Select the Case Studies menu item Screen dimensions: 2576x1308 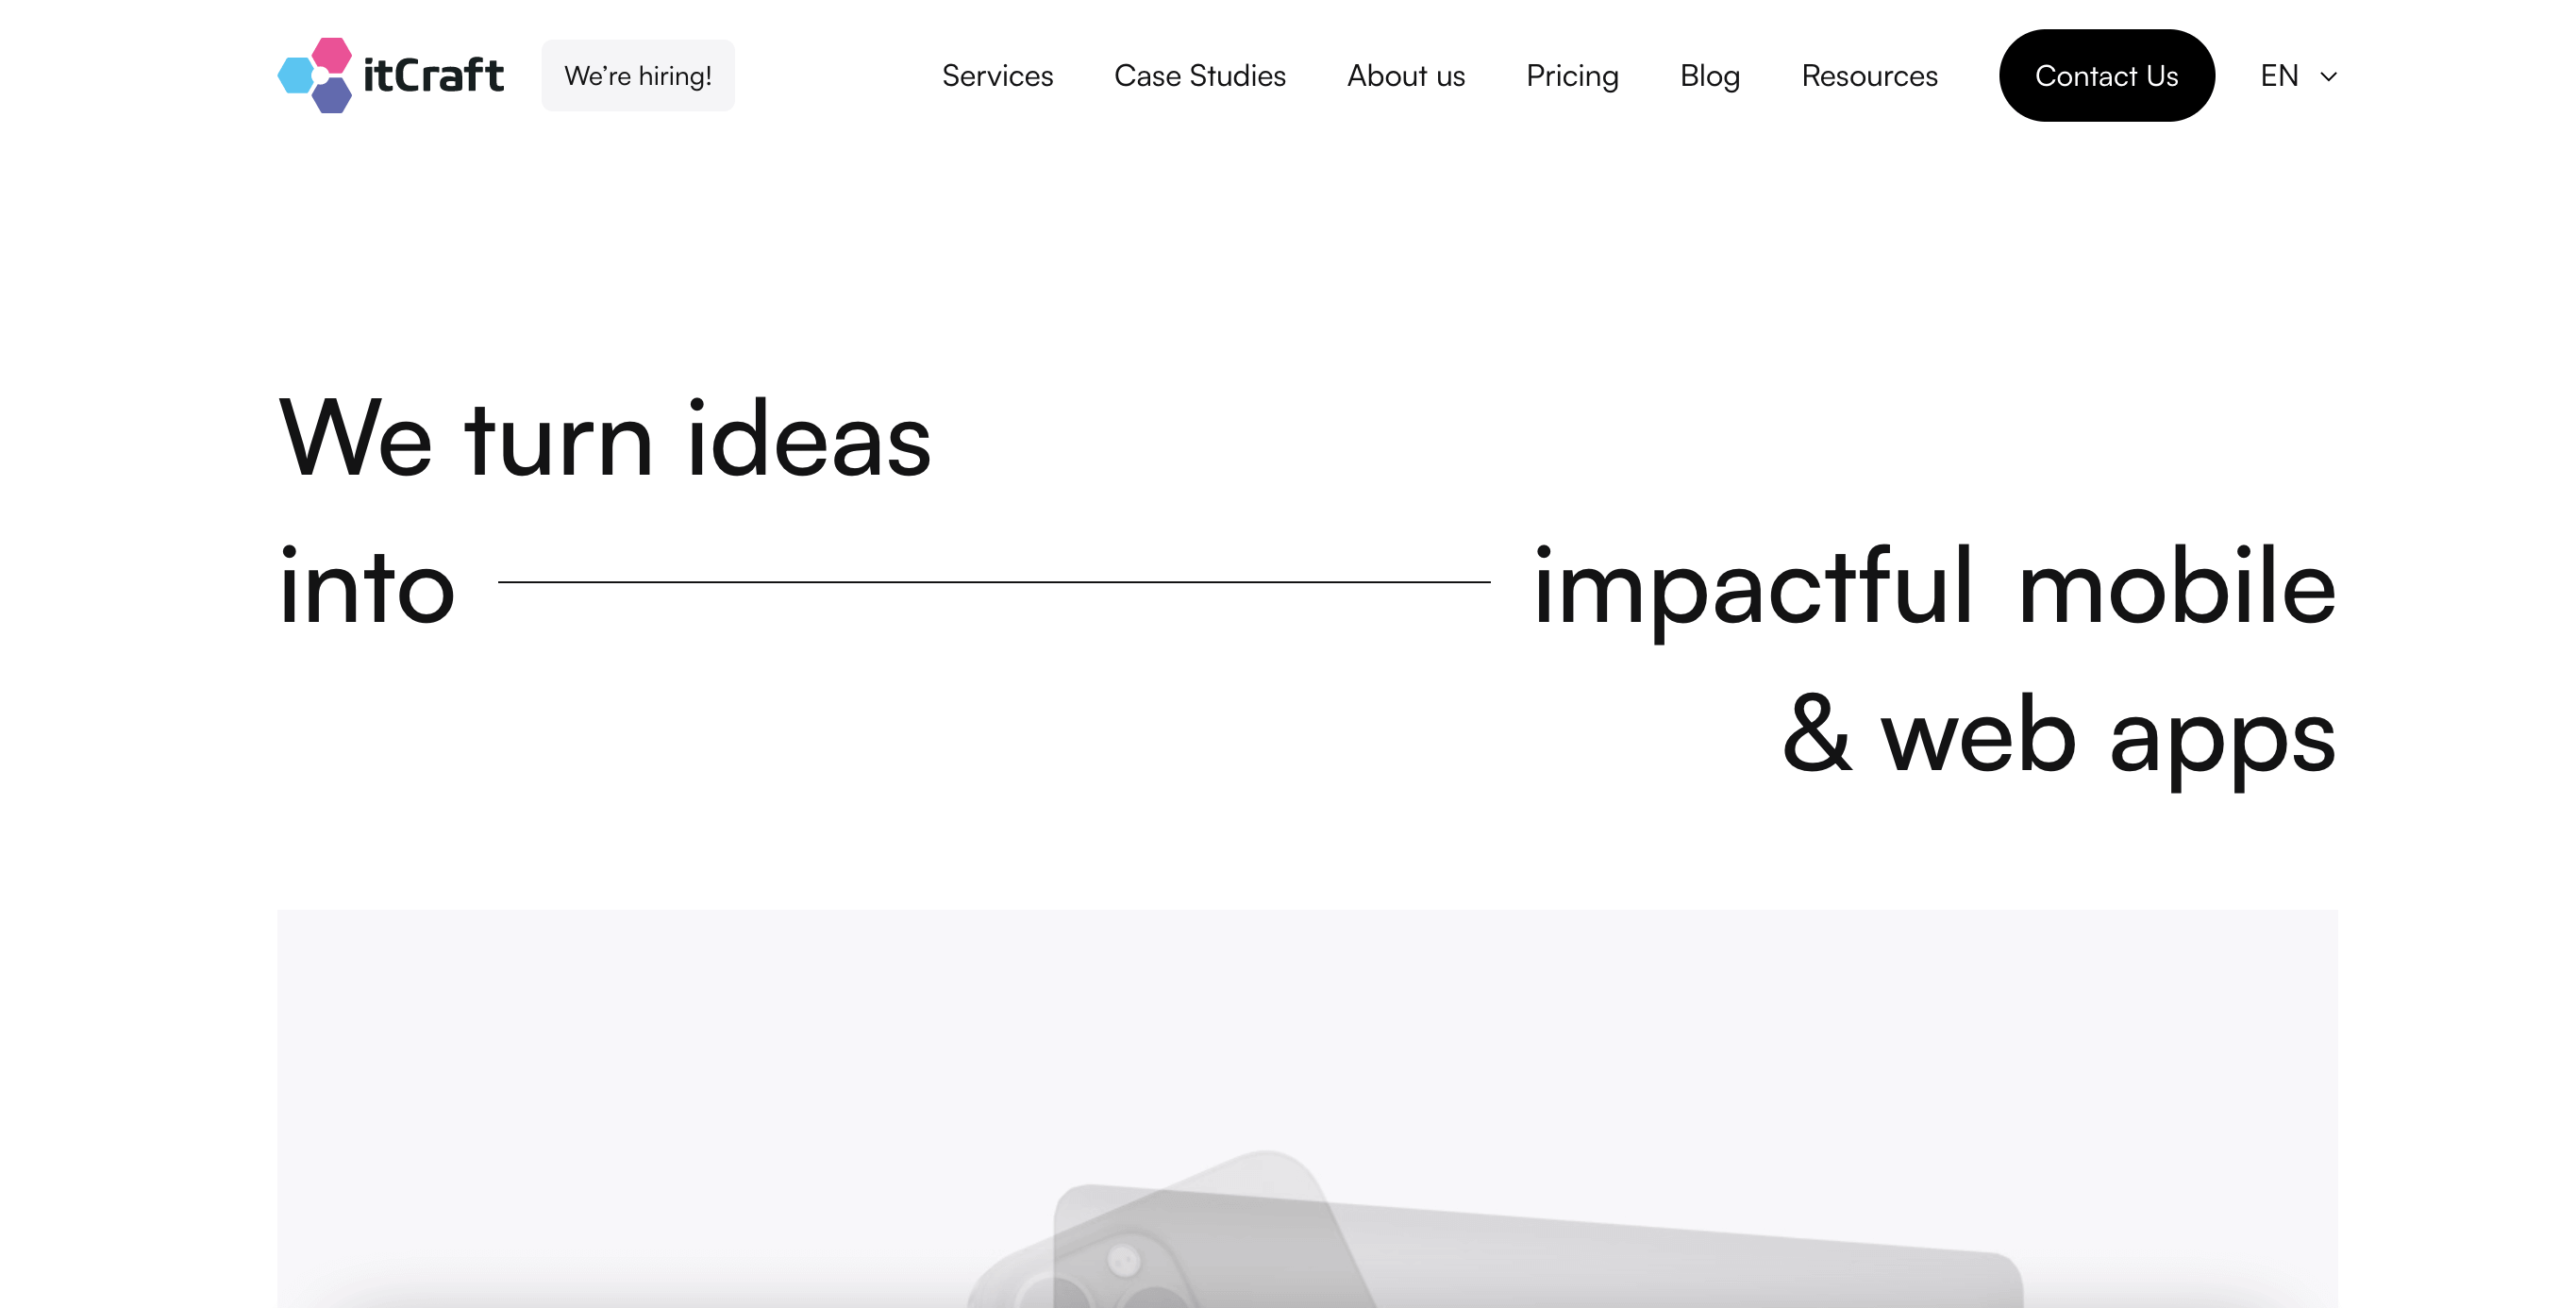coord(1198,75)
